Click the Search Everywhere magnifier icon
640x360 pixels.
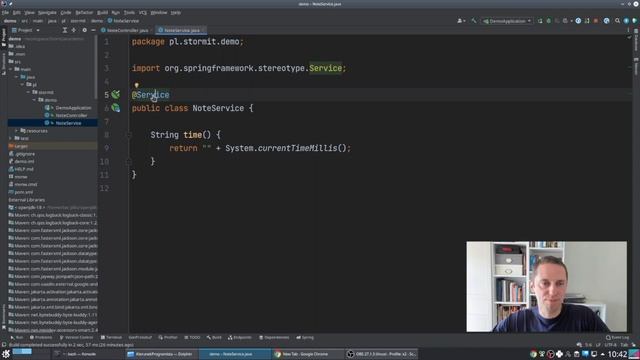click(x=617, y=21)
